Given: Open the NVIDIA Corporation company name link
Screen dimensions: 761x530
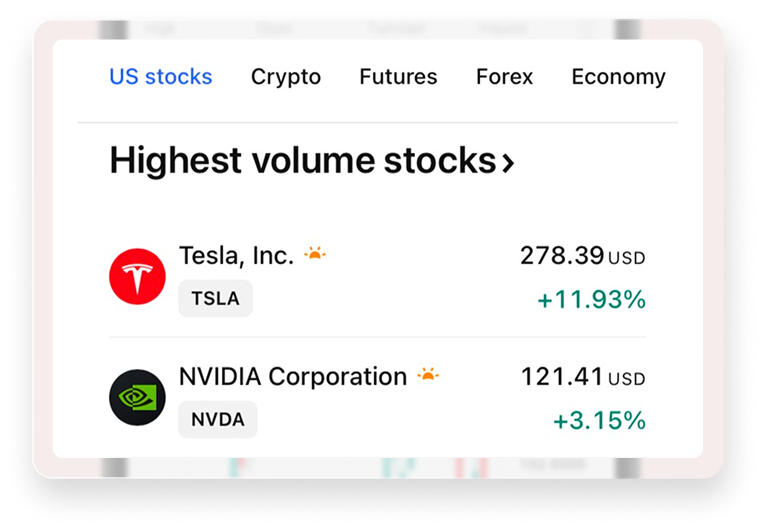Looking at the screenshot, I should [293, 377].
